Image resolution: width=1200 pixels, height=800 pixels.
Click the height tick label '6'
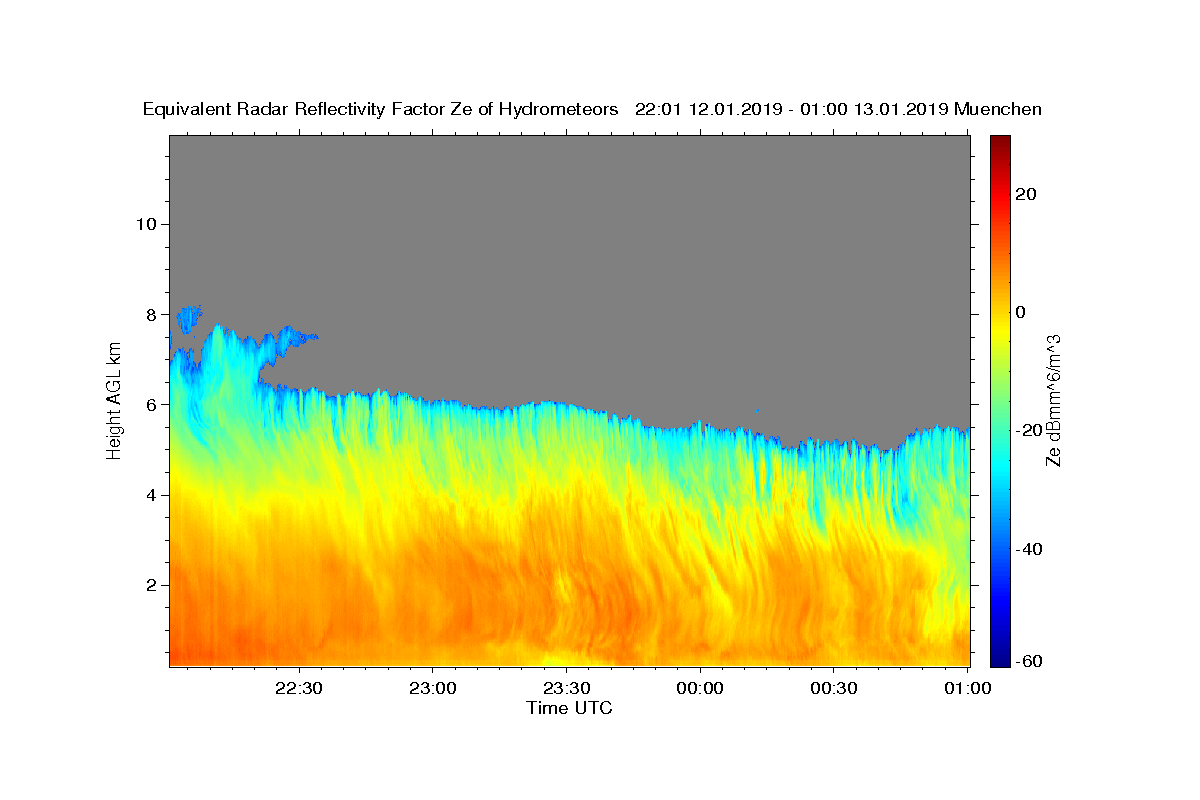point(149,404)
